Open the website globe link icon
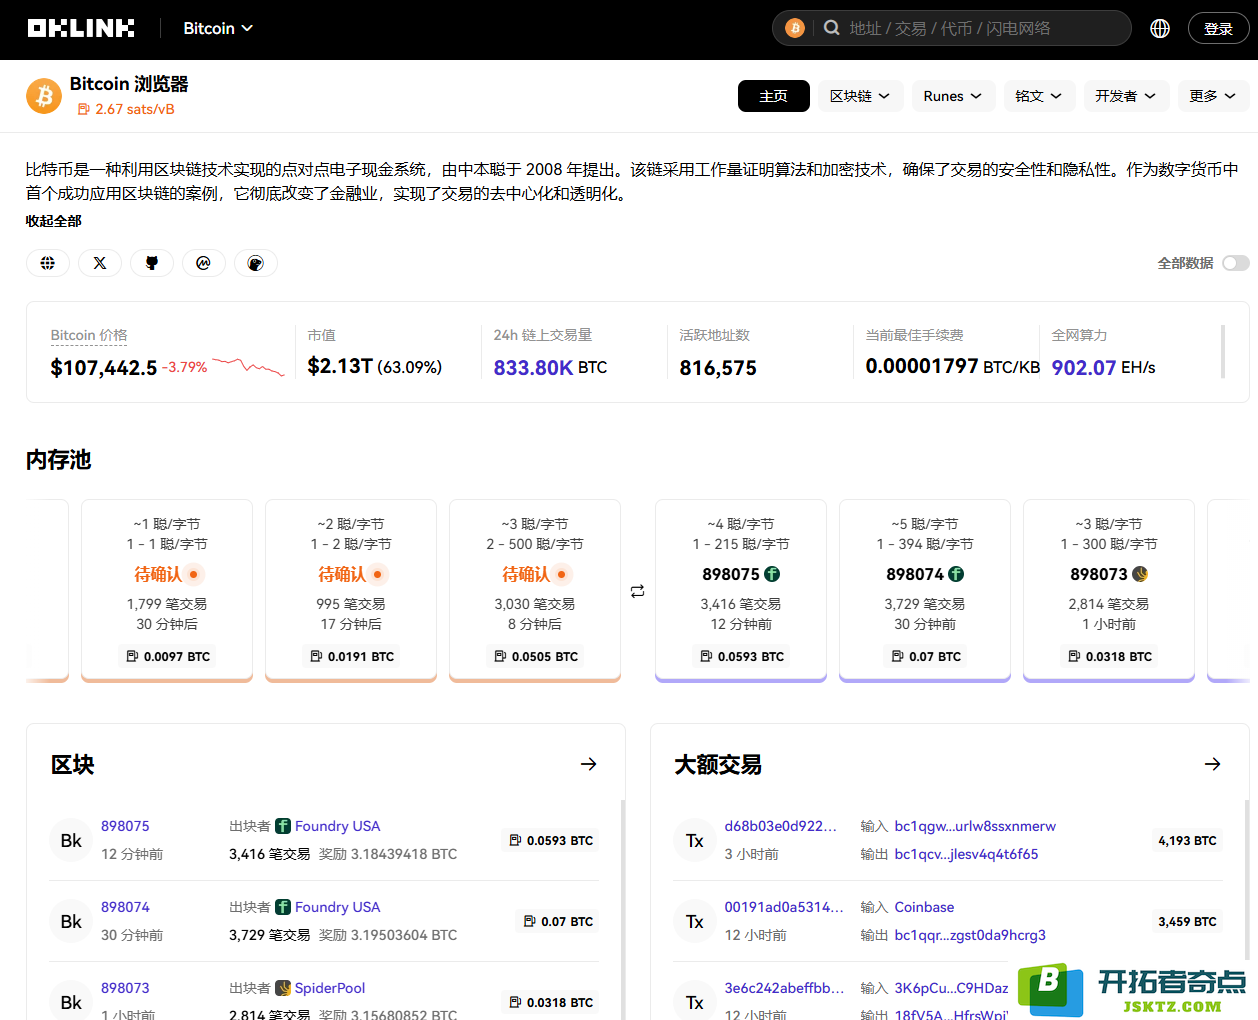1258x1020 pixels. click(48, 263)
